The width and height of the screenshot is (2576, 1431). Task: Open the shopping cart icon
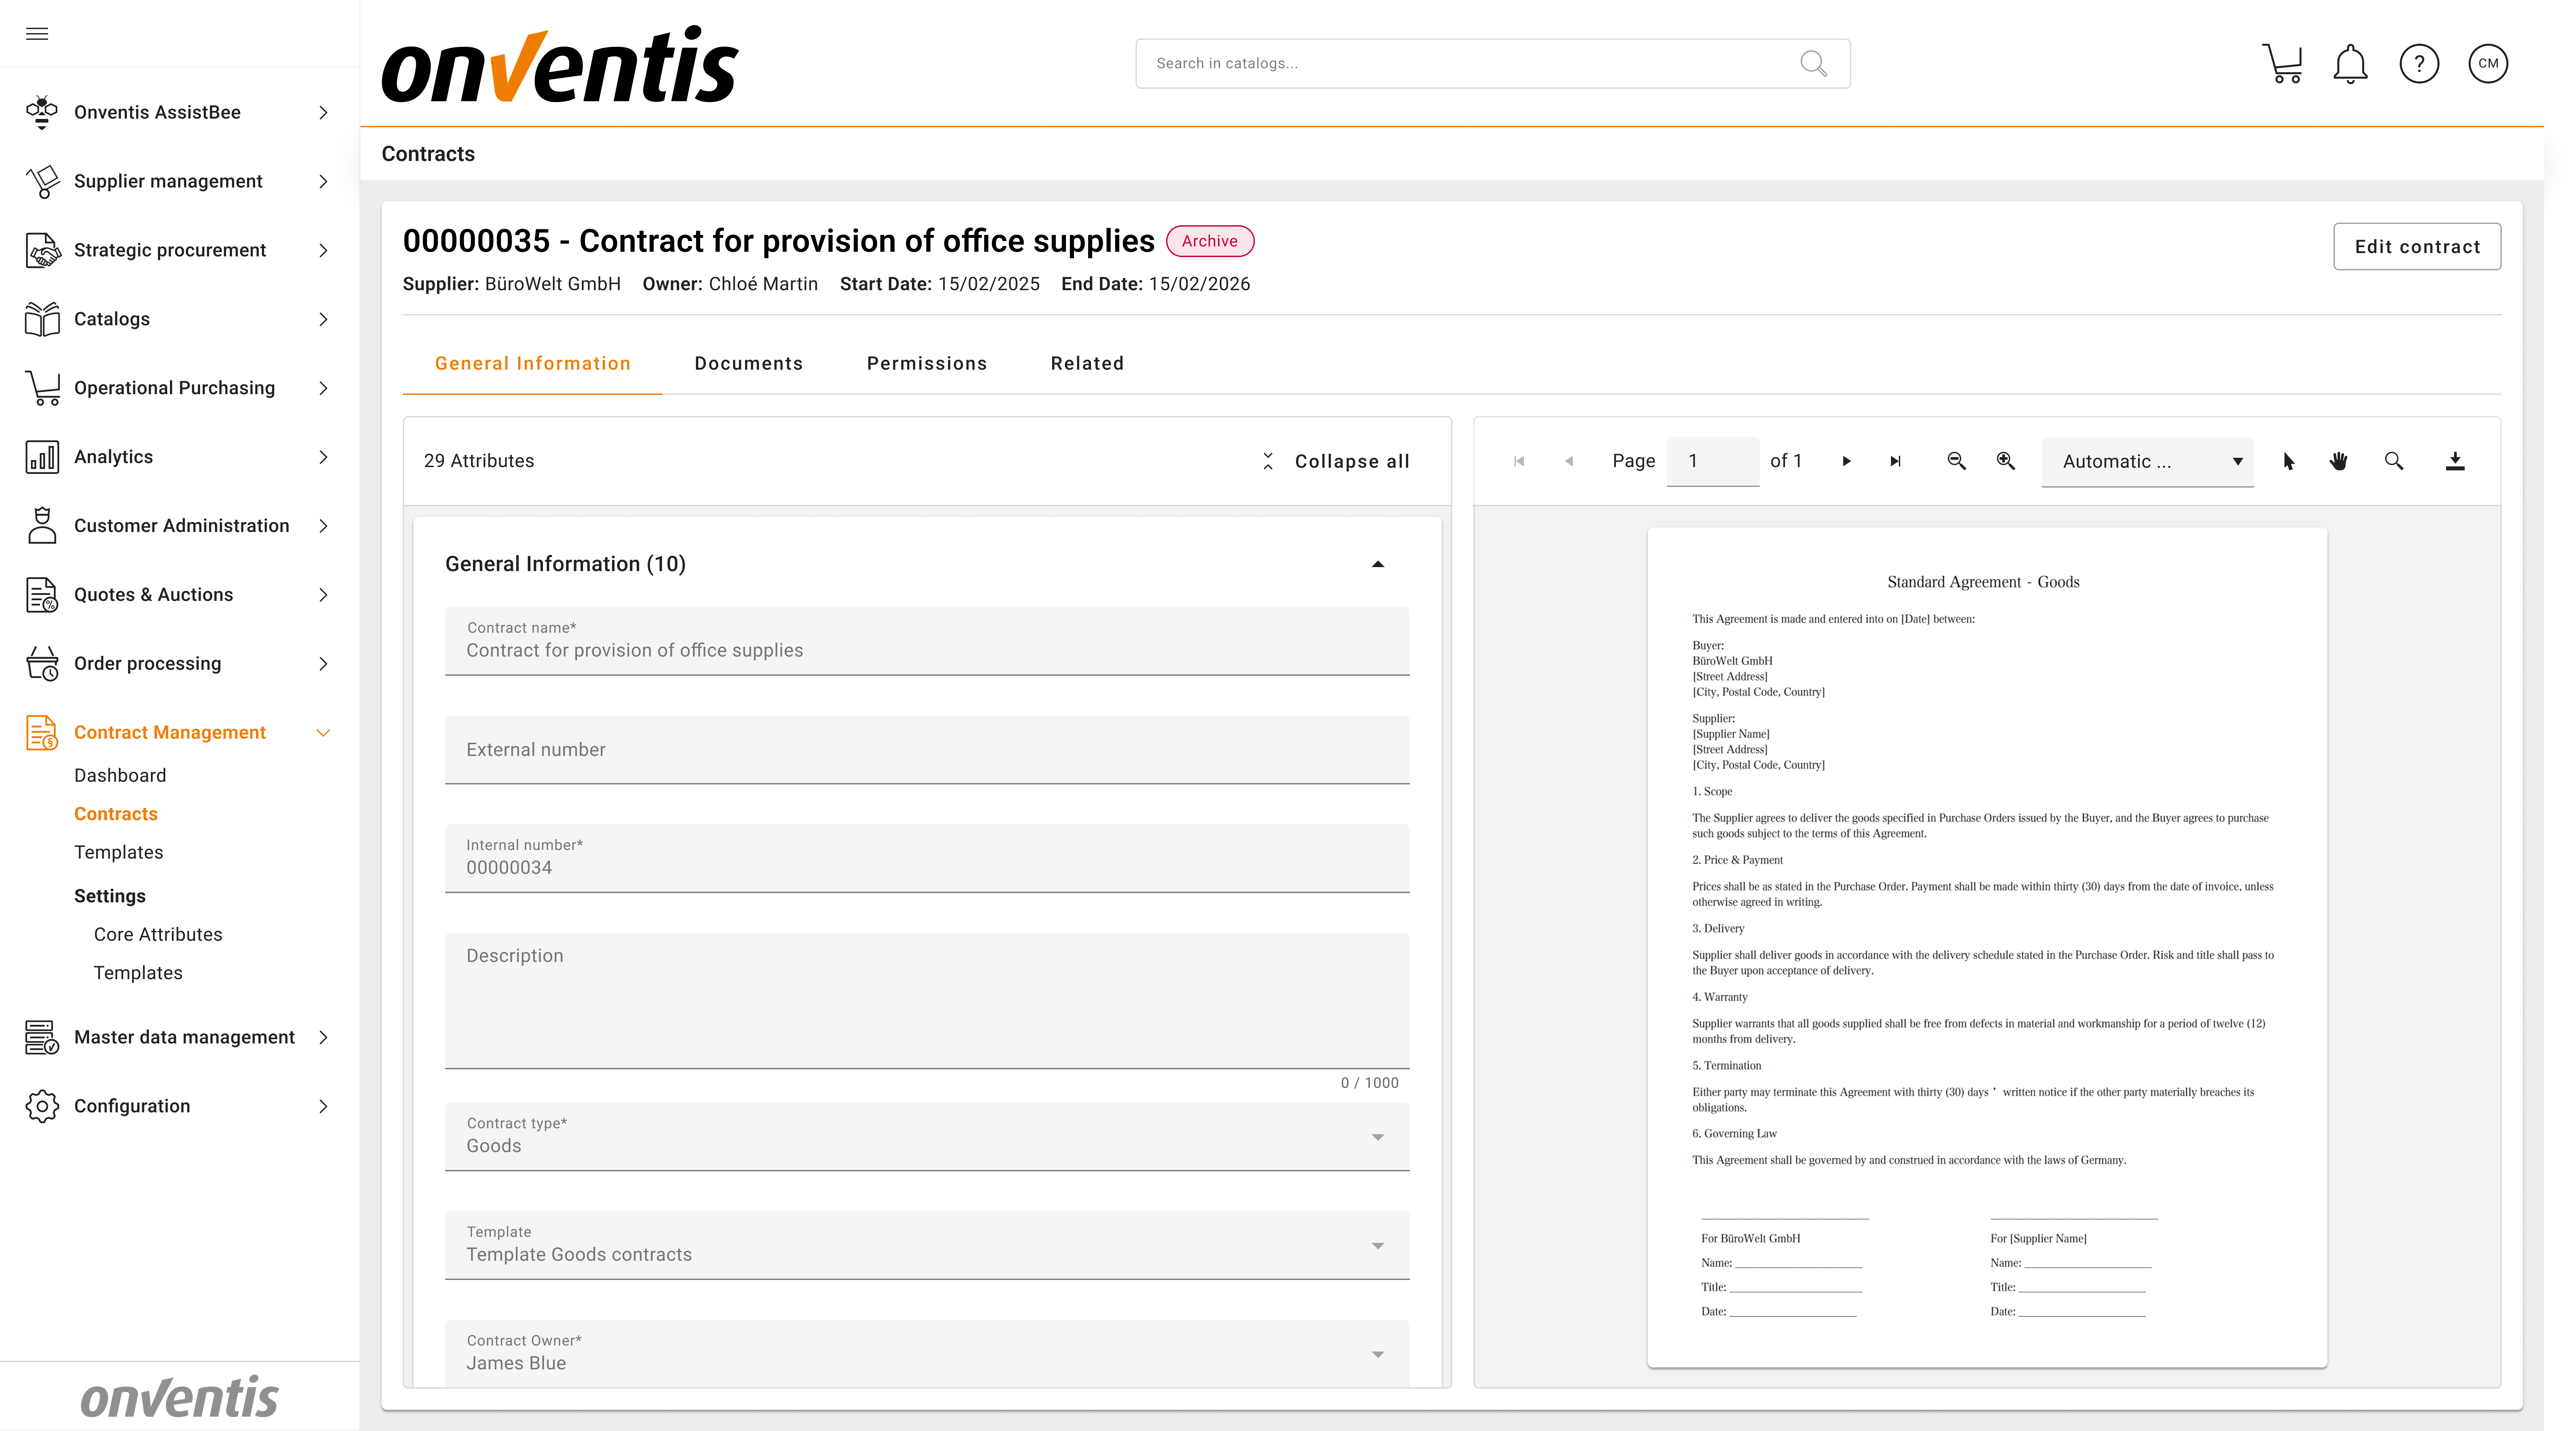(x=2282, y=63)
